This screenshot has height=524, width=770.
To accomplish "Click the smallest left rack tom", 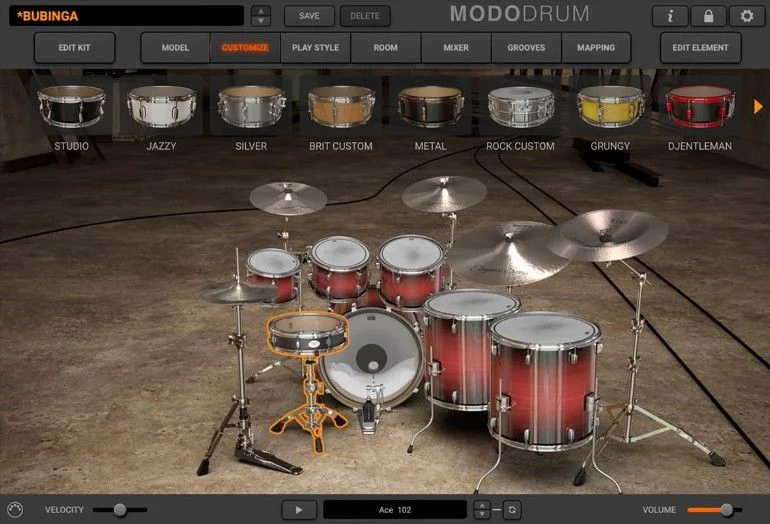I will click(x=273, y=275).
